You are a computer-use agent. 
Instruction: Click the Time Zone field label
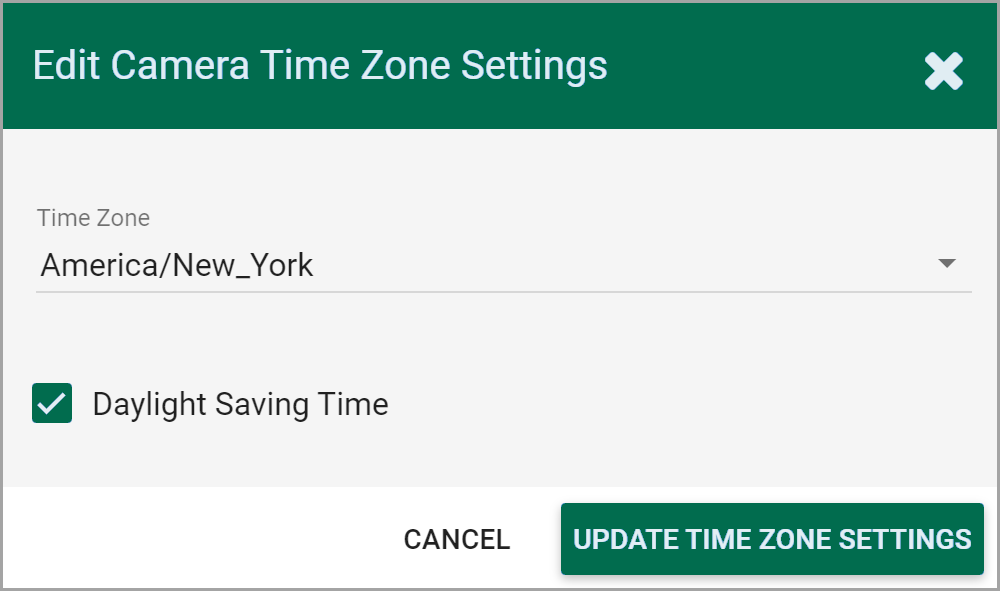coord(93,217)
